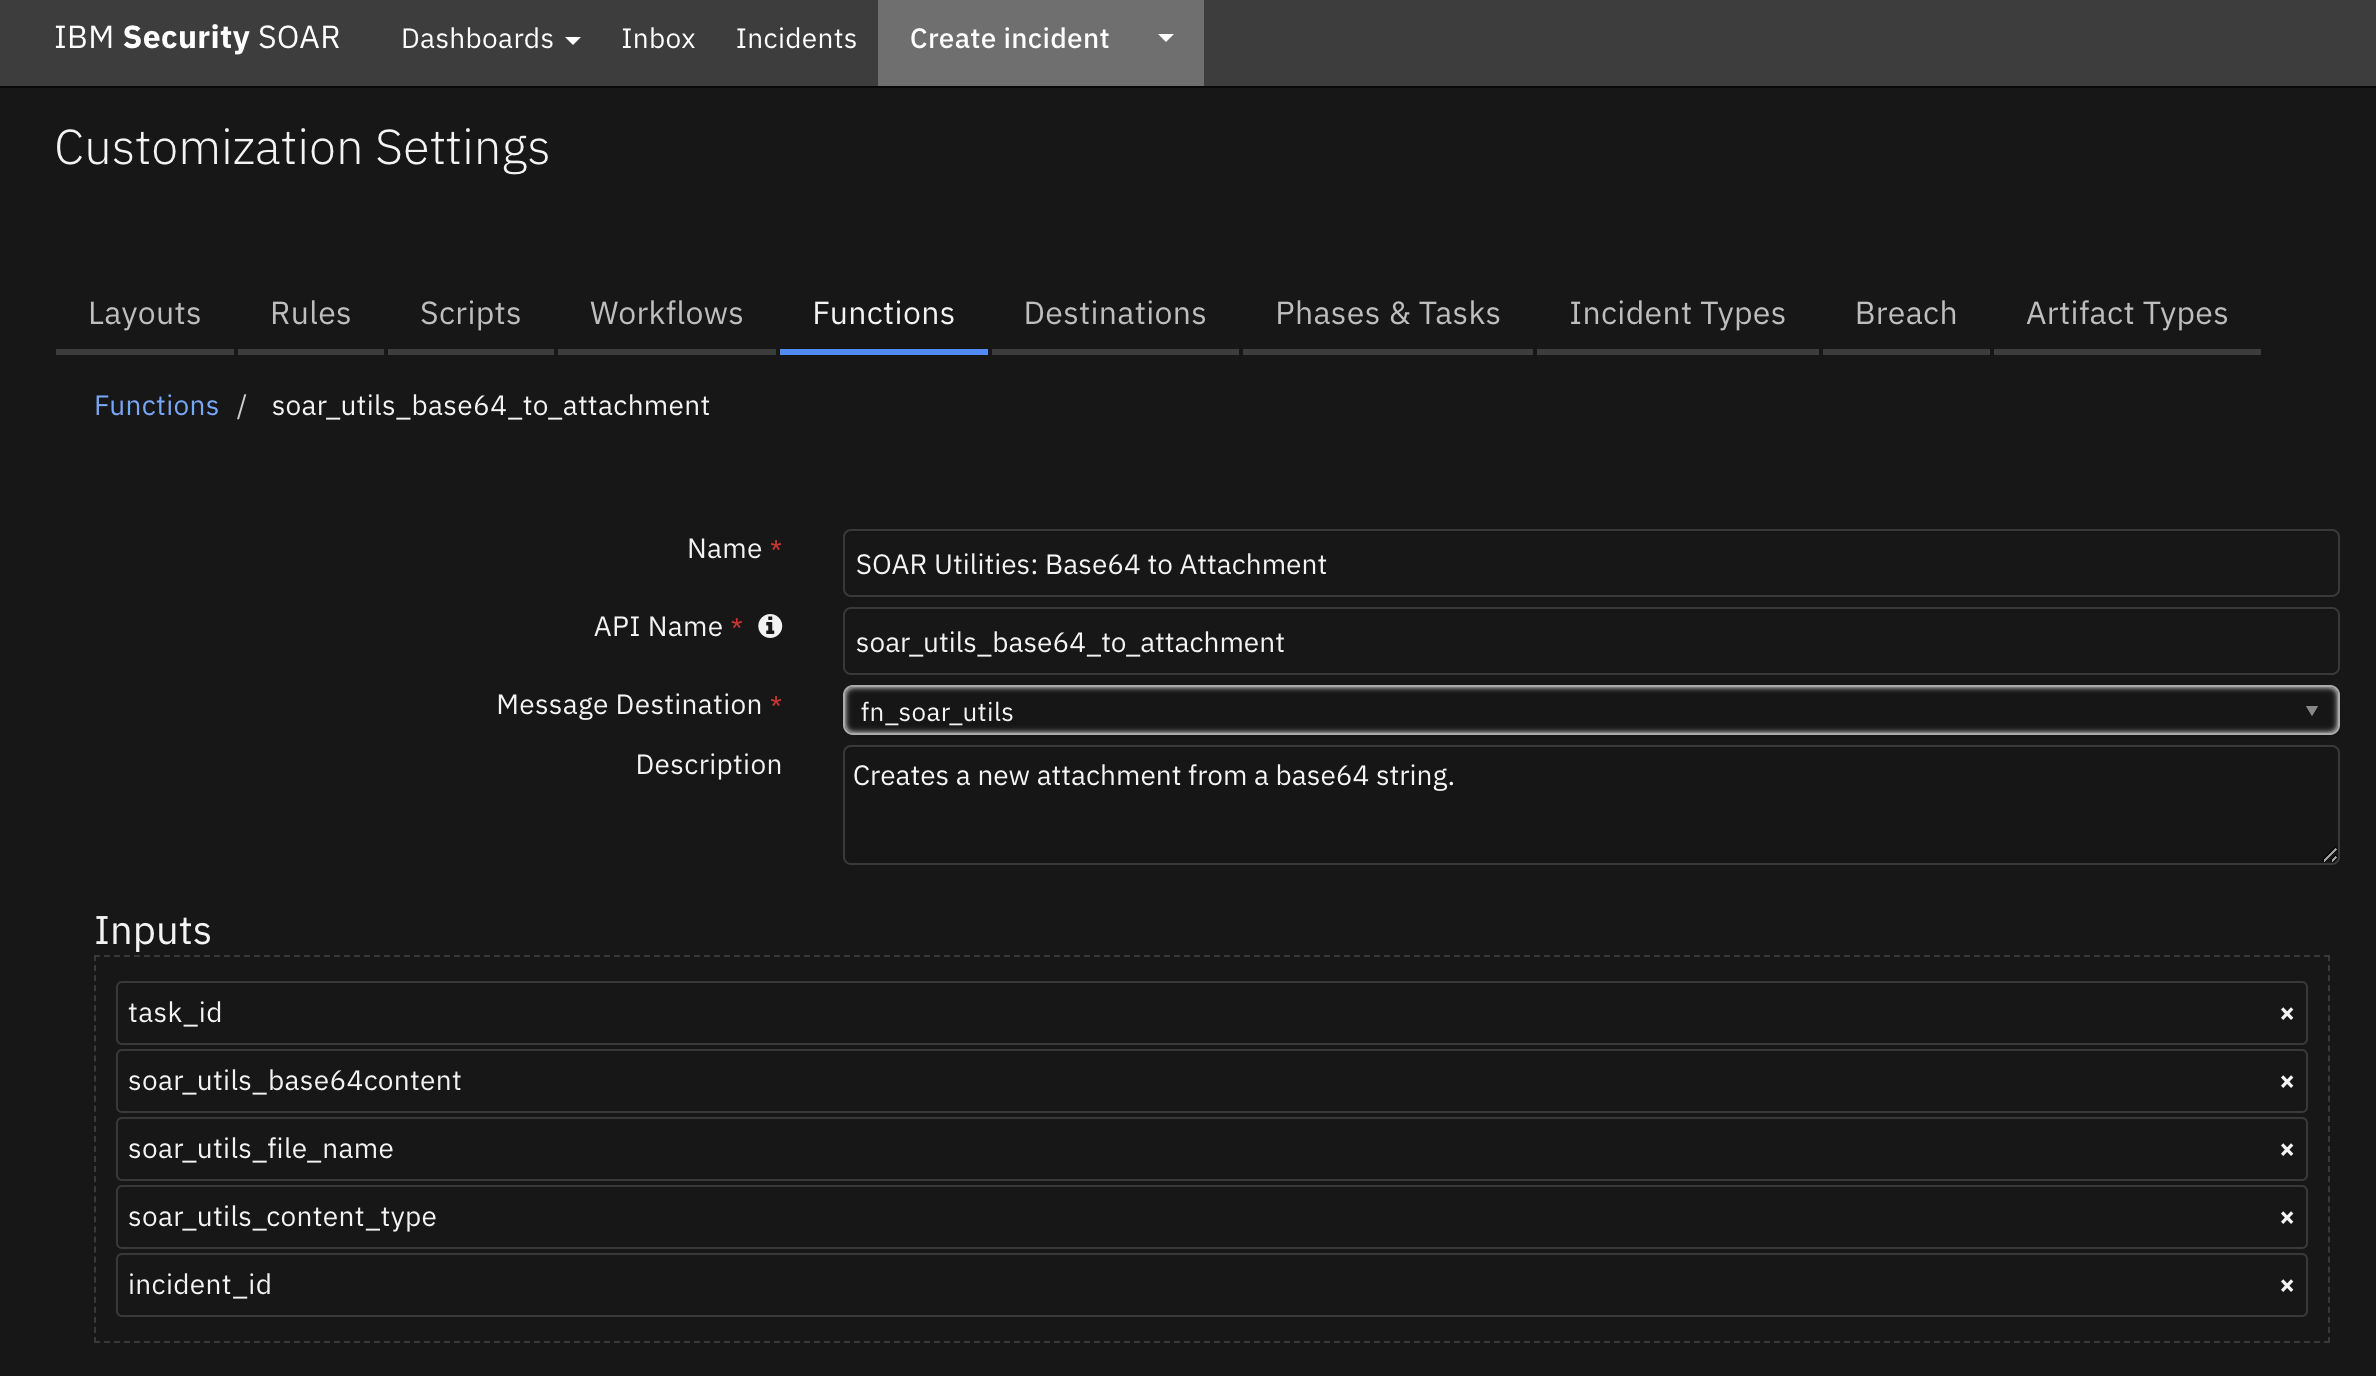Image resolution: width=2376 pixels, height=1376 pixels.
Task: Expand the Message Destination dropdown
Action: (2312, 711)
